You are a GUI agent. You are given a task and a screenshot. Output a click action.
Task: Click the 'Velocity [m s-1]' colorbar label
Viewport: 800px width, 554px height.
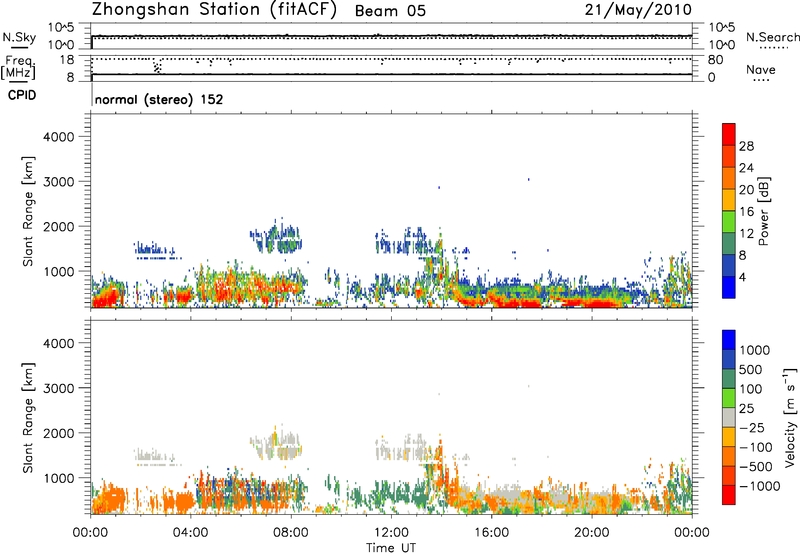pyautogui.click(x=790, y=417)
